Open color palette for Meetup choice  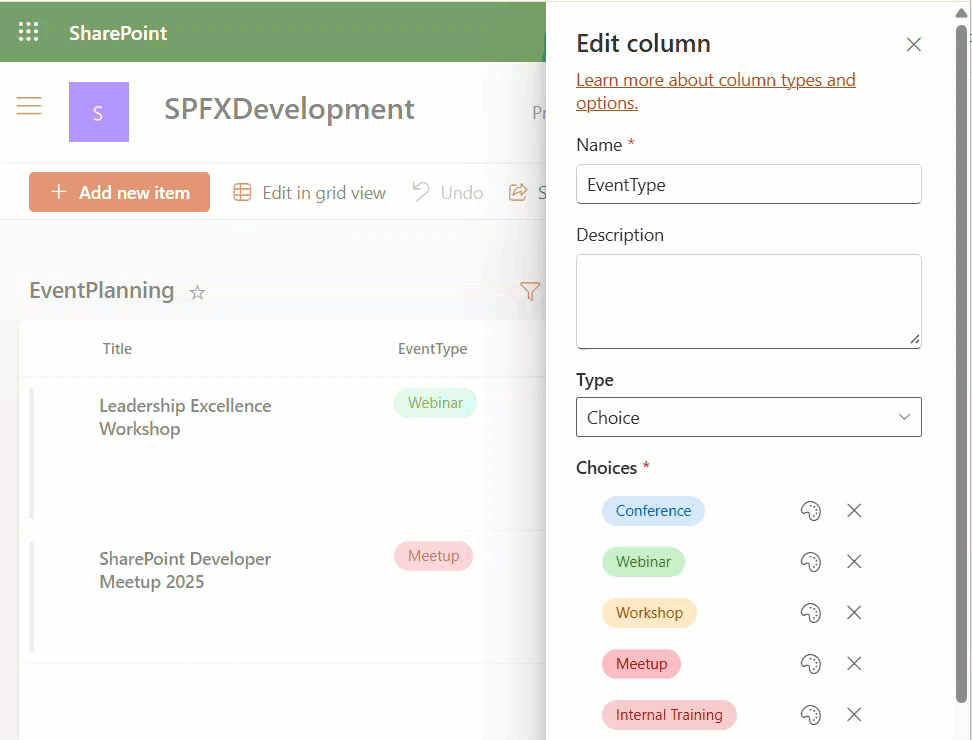coord(811,664)
